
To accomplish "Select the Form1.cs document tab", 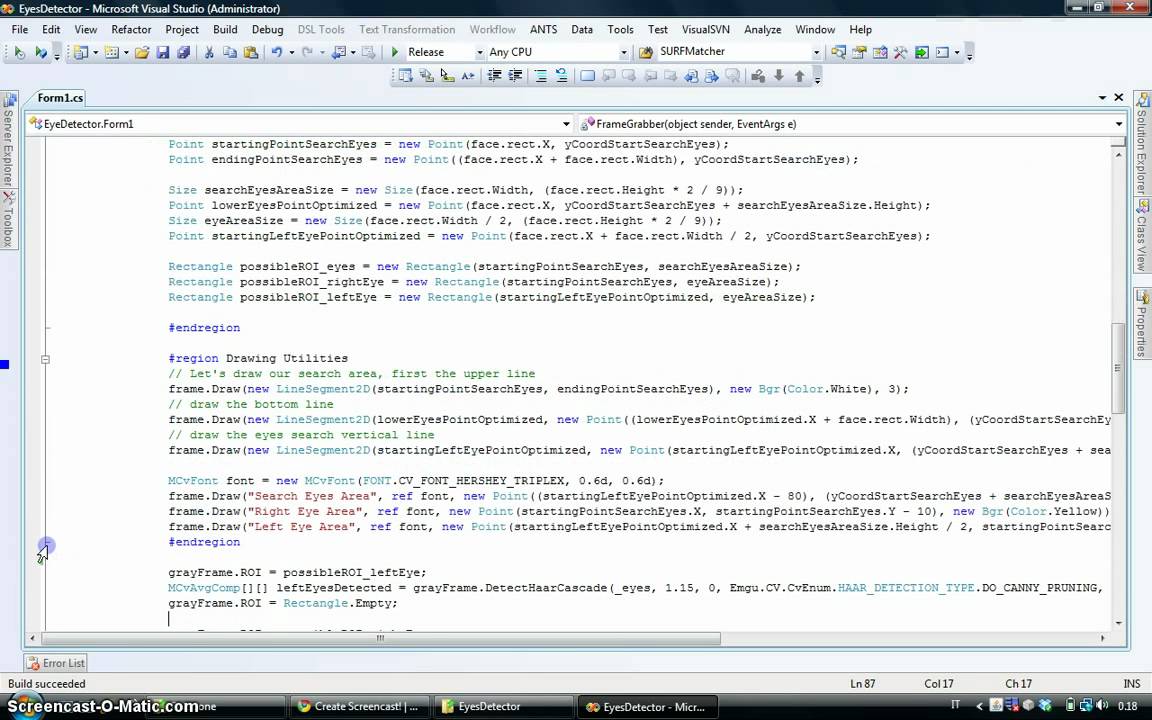I will tap(60, 98).
